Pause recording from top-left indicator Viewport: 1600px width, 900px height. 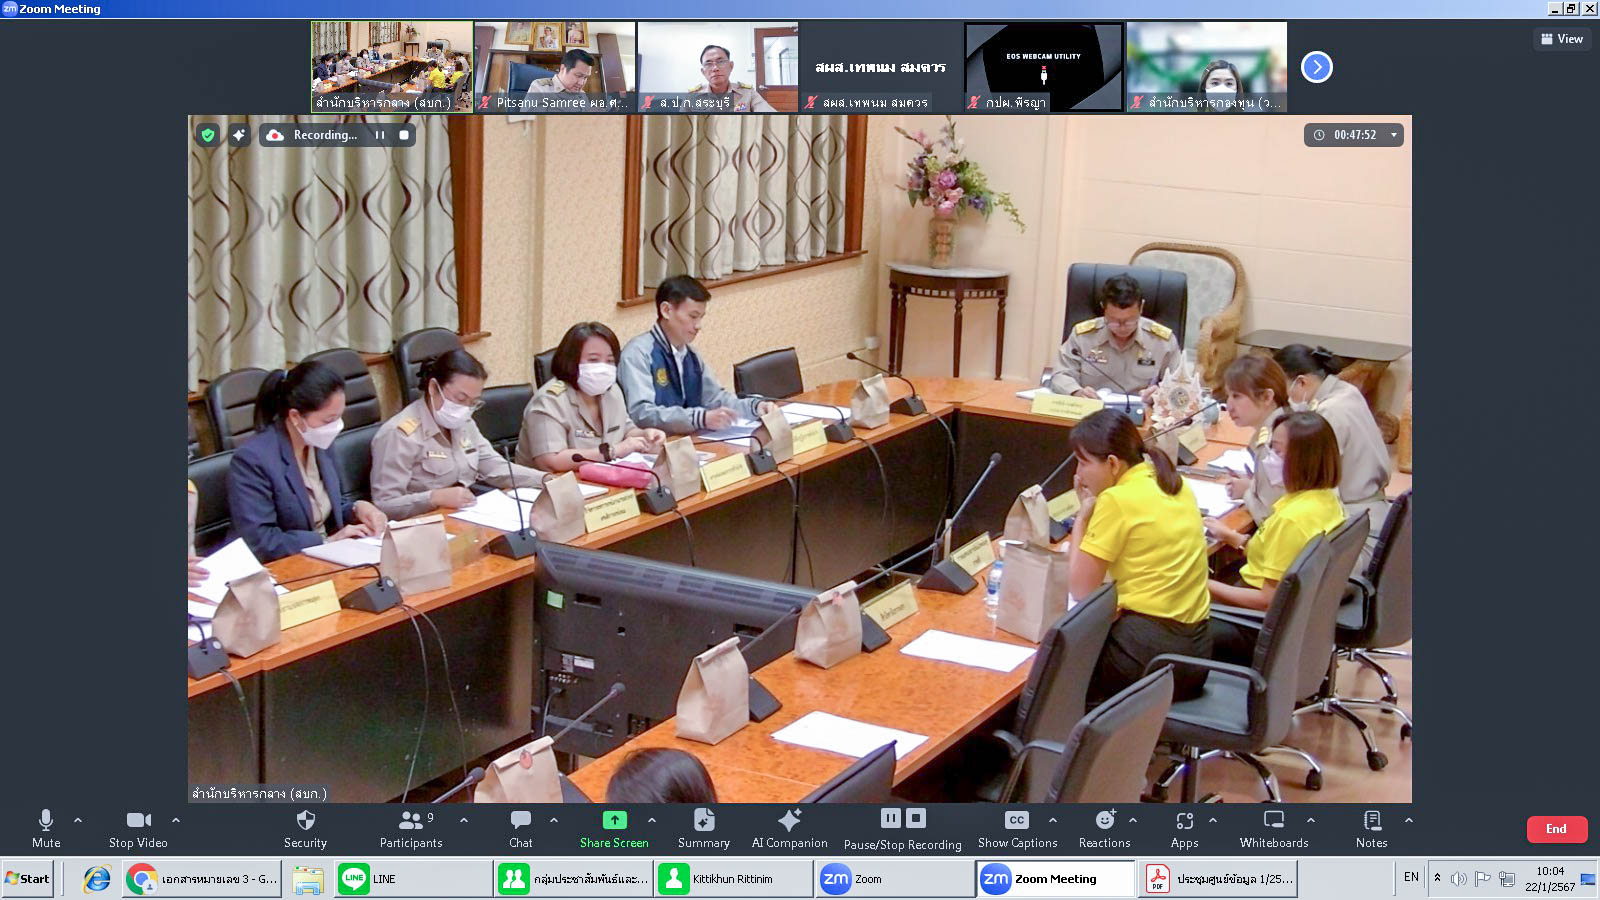(x=380, y=135)
